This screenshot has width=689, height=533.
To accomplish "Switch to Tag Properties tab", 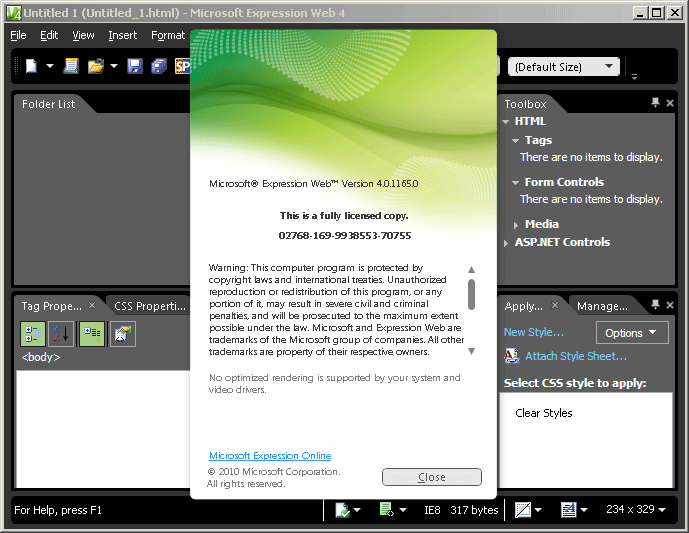I will (x=51, y=306).
